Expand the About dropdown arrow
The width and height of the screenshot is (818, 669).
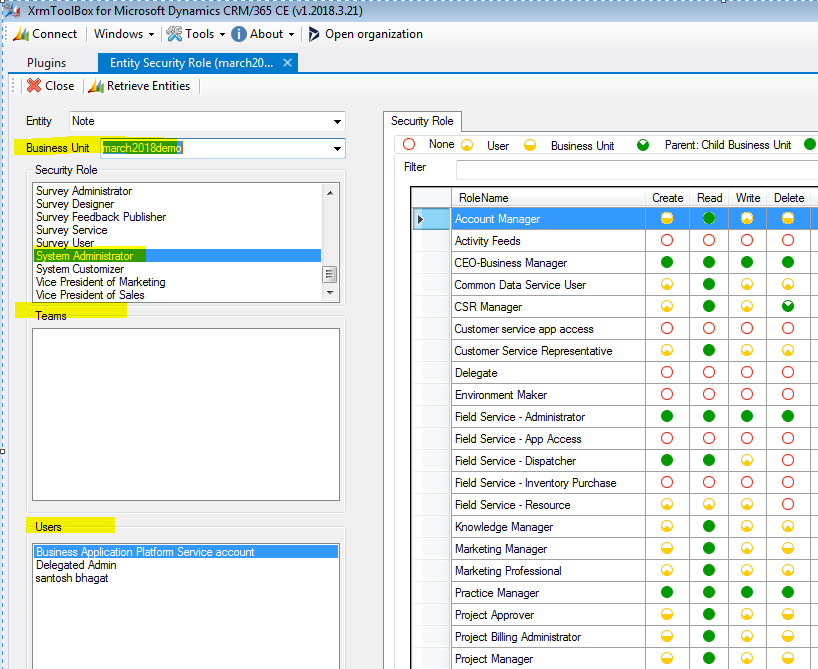click(291, 34)
